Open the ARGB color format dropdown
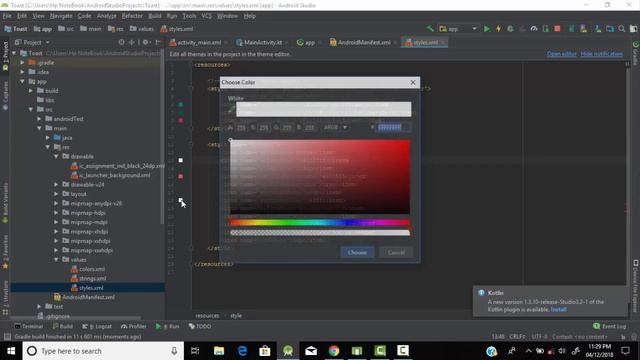Viewport: 640px width, 360px height. tap(335, 127)
